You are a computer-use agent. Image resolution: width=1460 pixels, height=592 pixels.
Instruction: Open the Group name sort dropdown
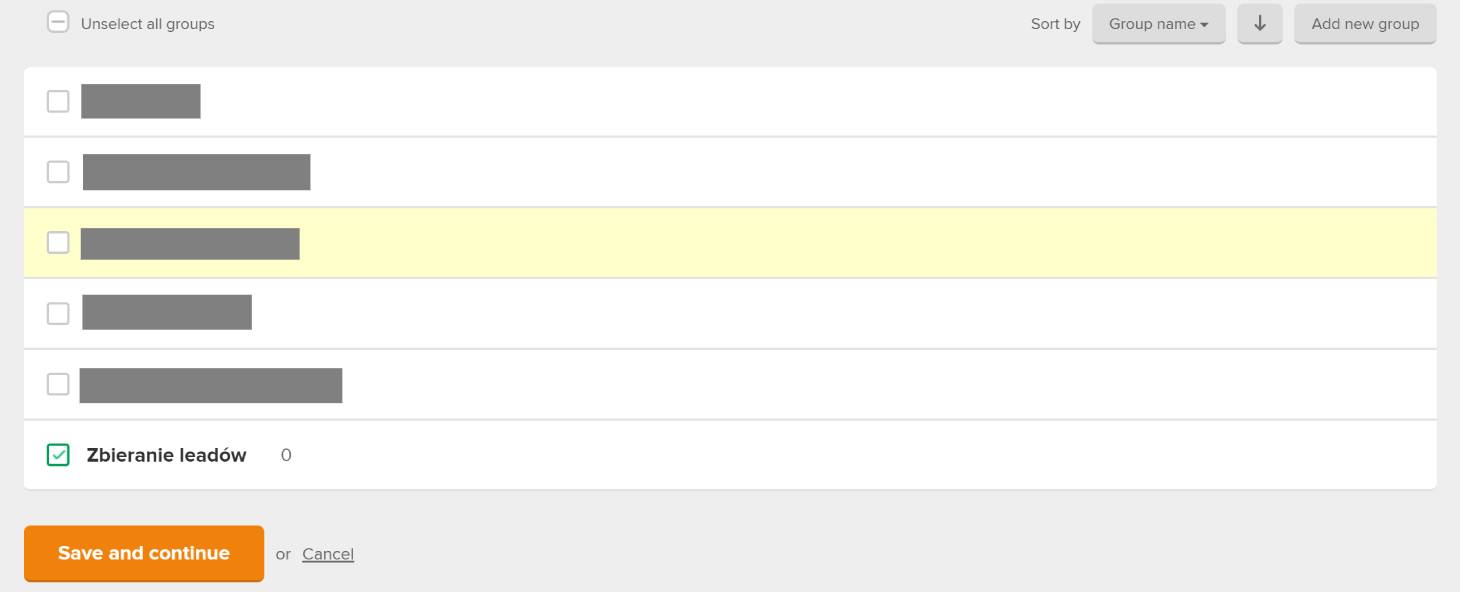click(1159, 24)
